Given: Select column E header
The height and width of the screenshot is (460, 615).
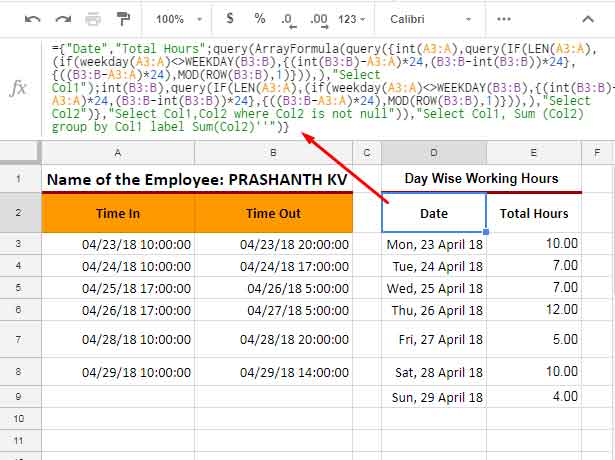Looking at the screenshot, I should click(533, 153).
